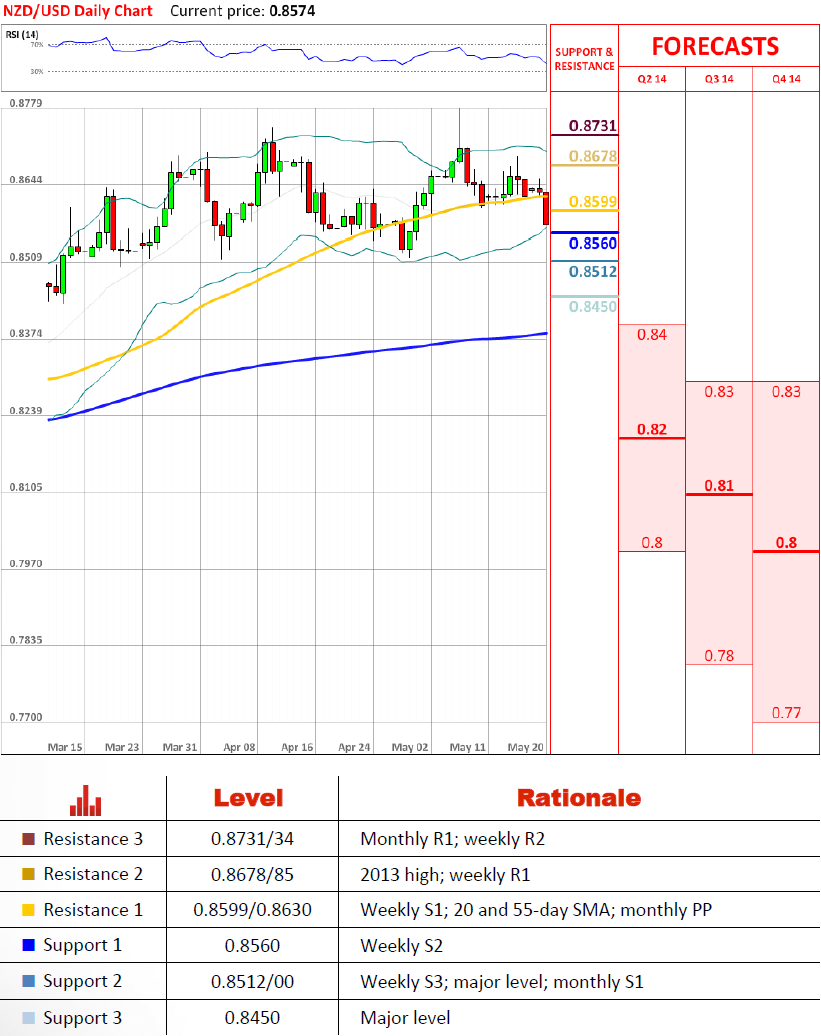Screen dimensions: 821x1036
Task: Click the Support 3 light-blue color swatch
Action: point(28,1018)
